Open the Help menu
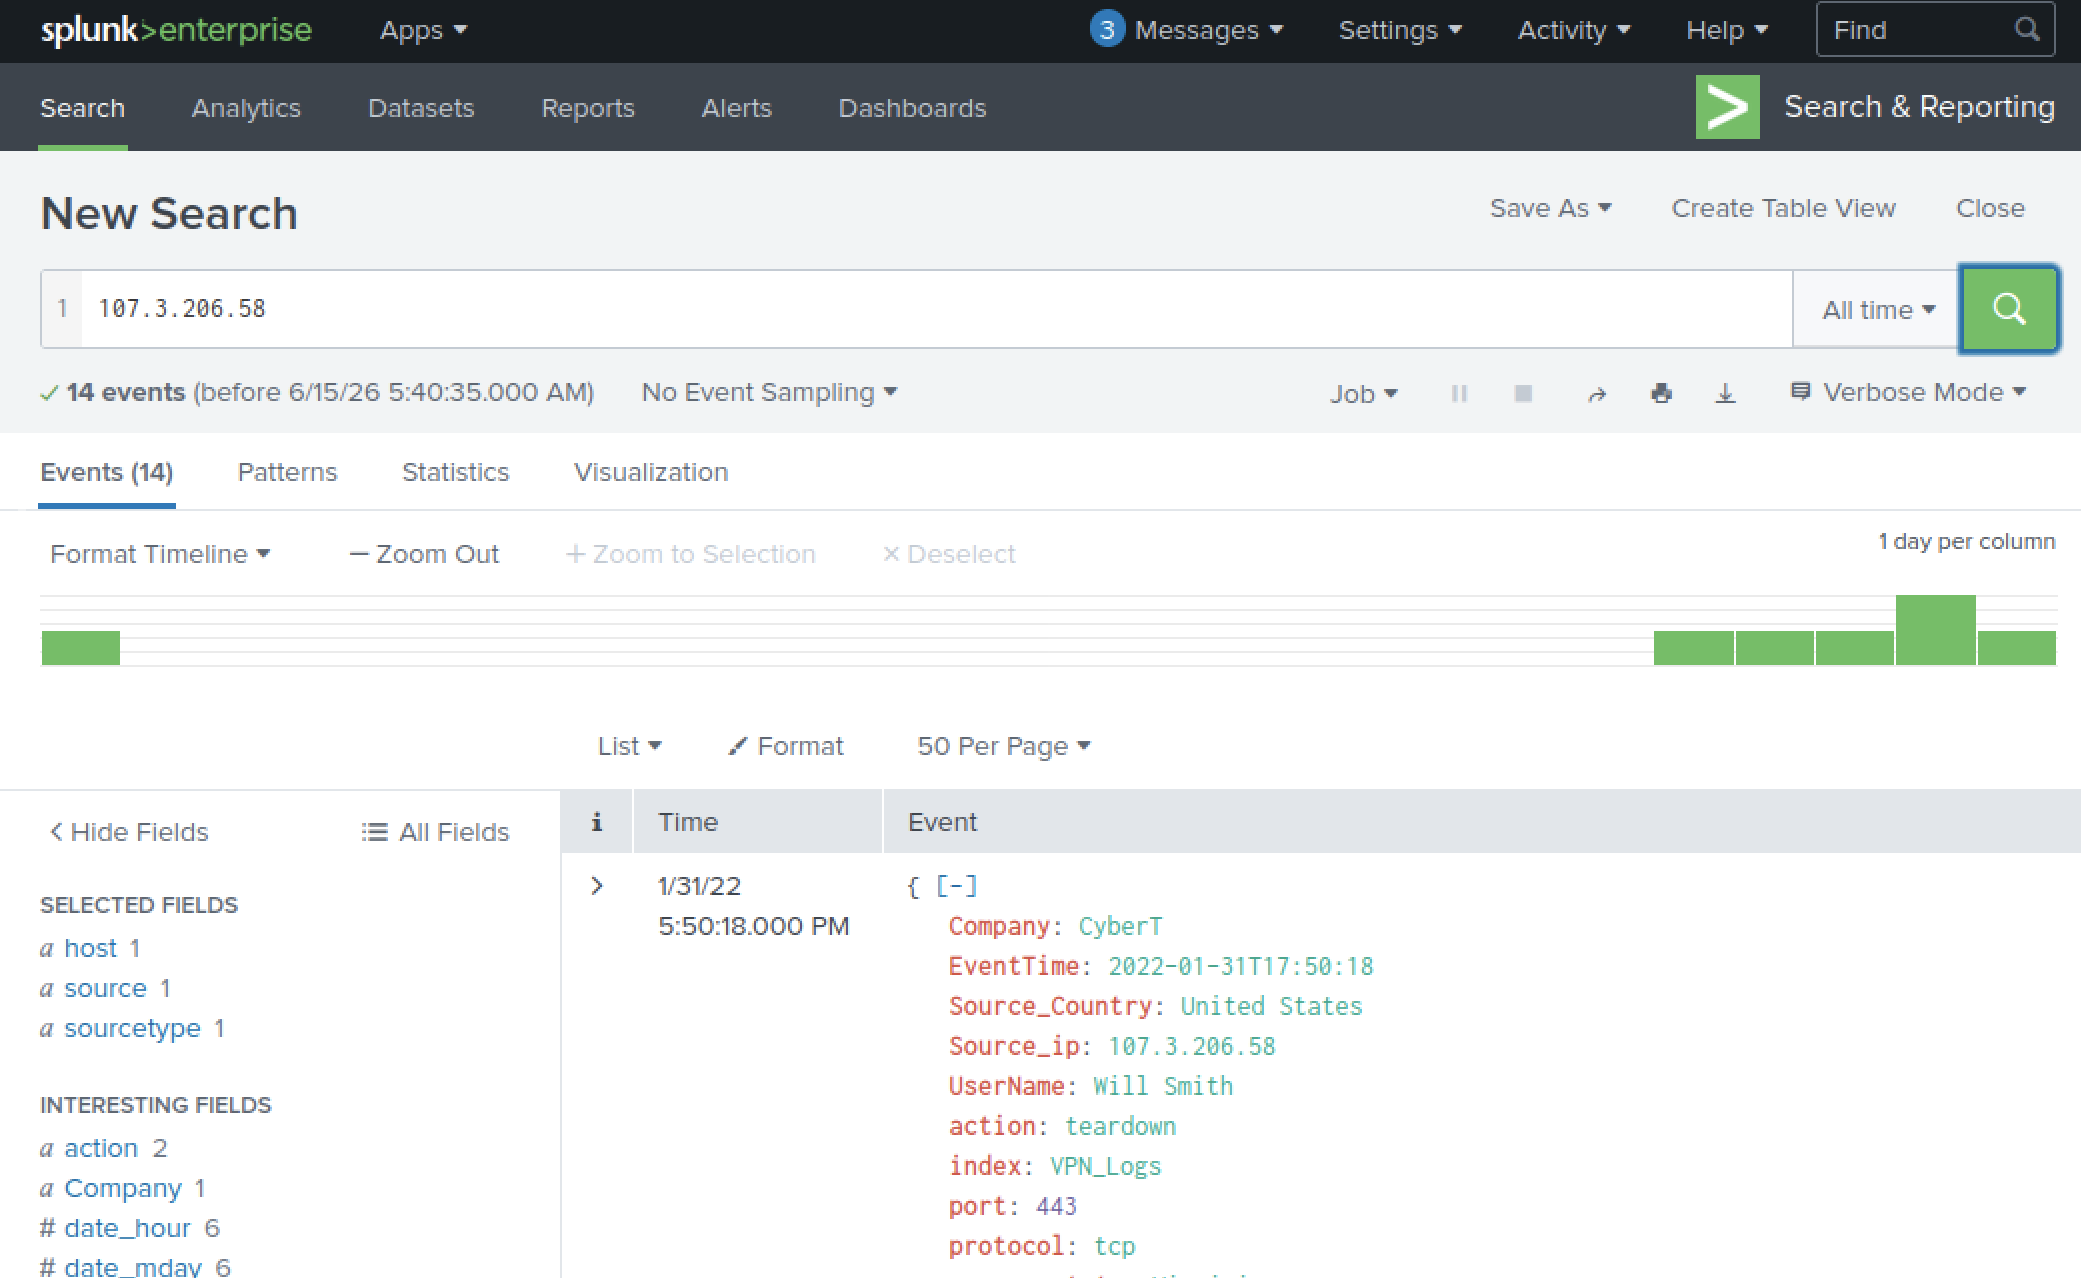Screen dimensions: 2081x1278 [1727, 31]
